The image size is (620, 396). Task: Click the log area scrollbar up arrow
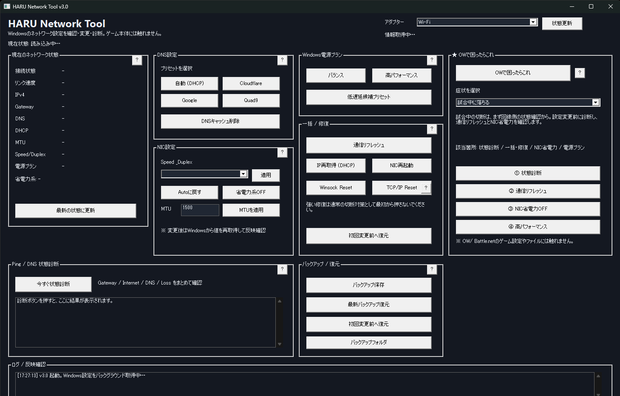pyautogui.click(x=598, y=376)
